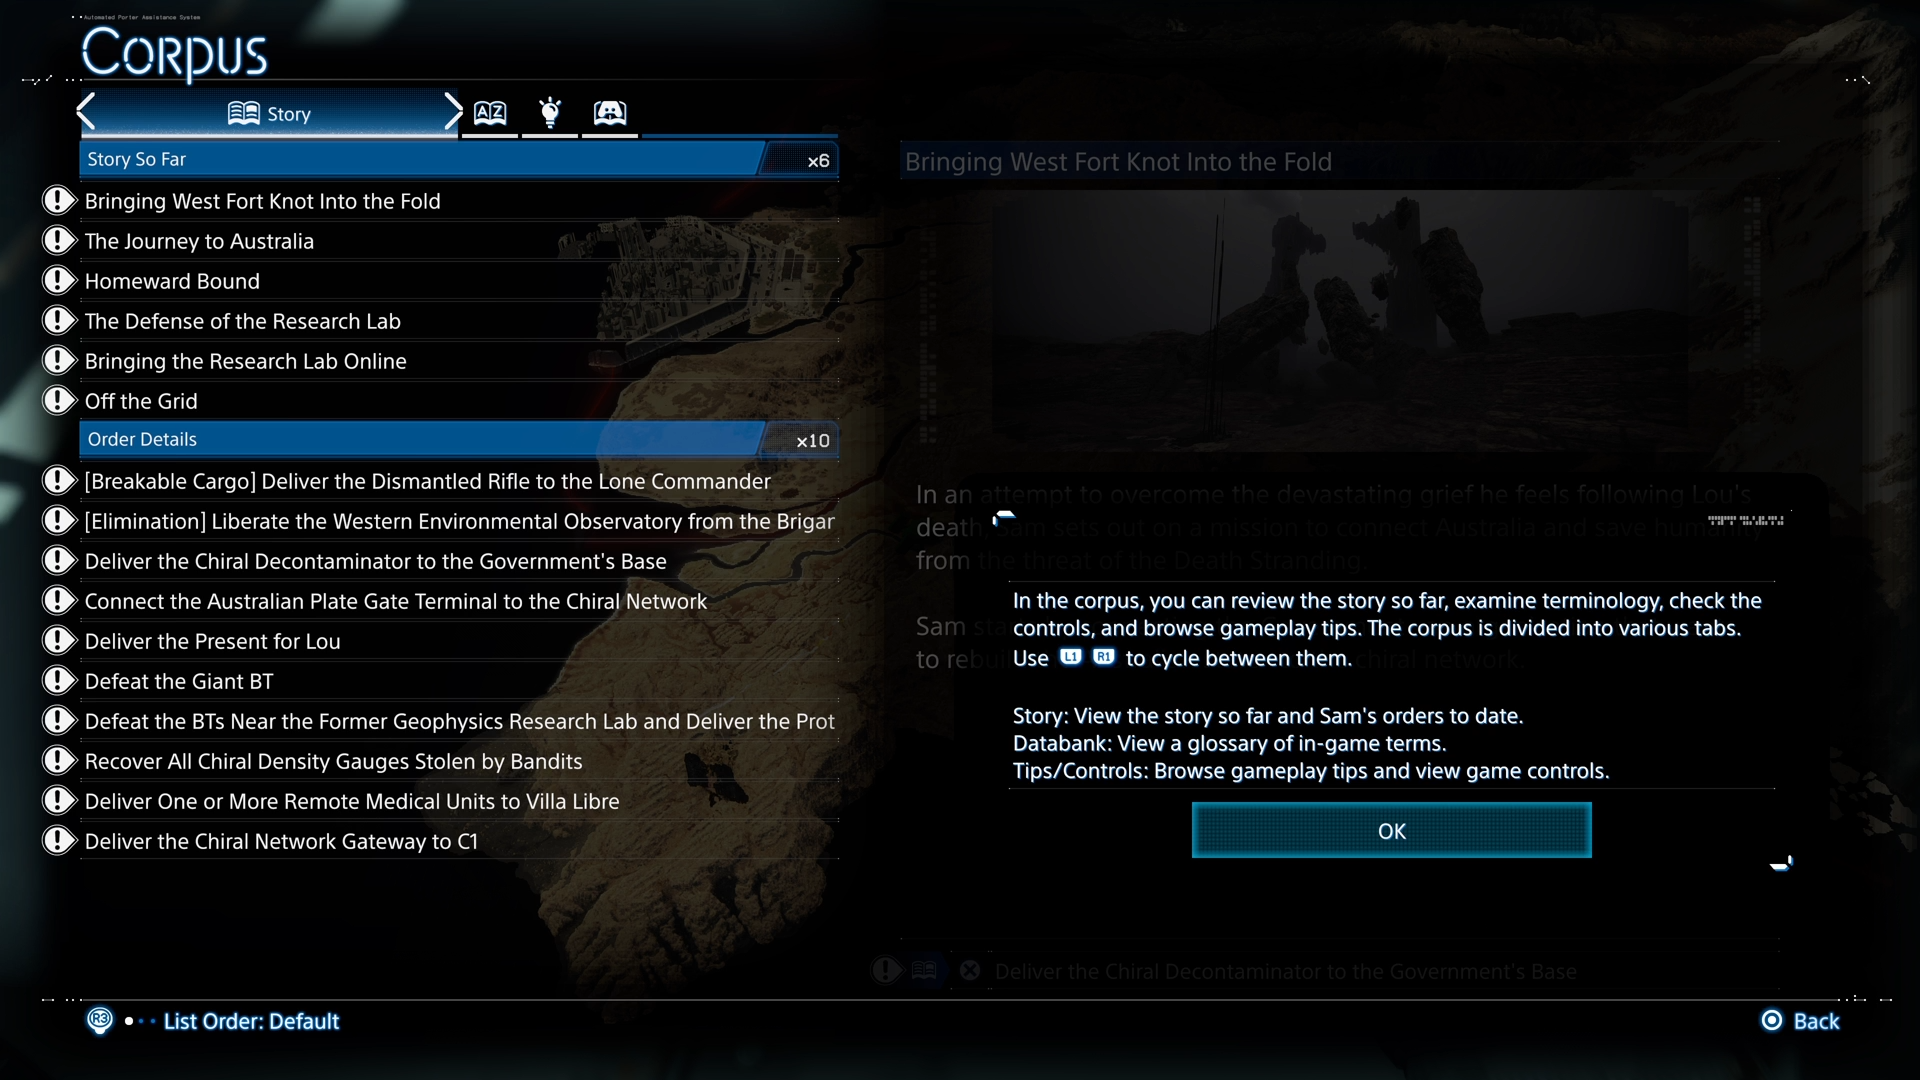Click the R1 button glyph in the tutorial text

tap(1104, 657)
